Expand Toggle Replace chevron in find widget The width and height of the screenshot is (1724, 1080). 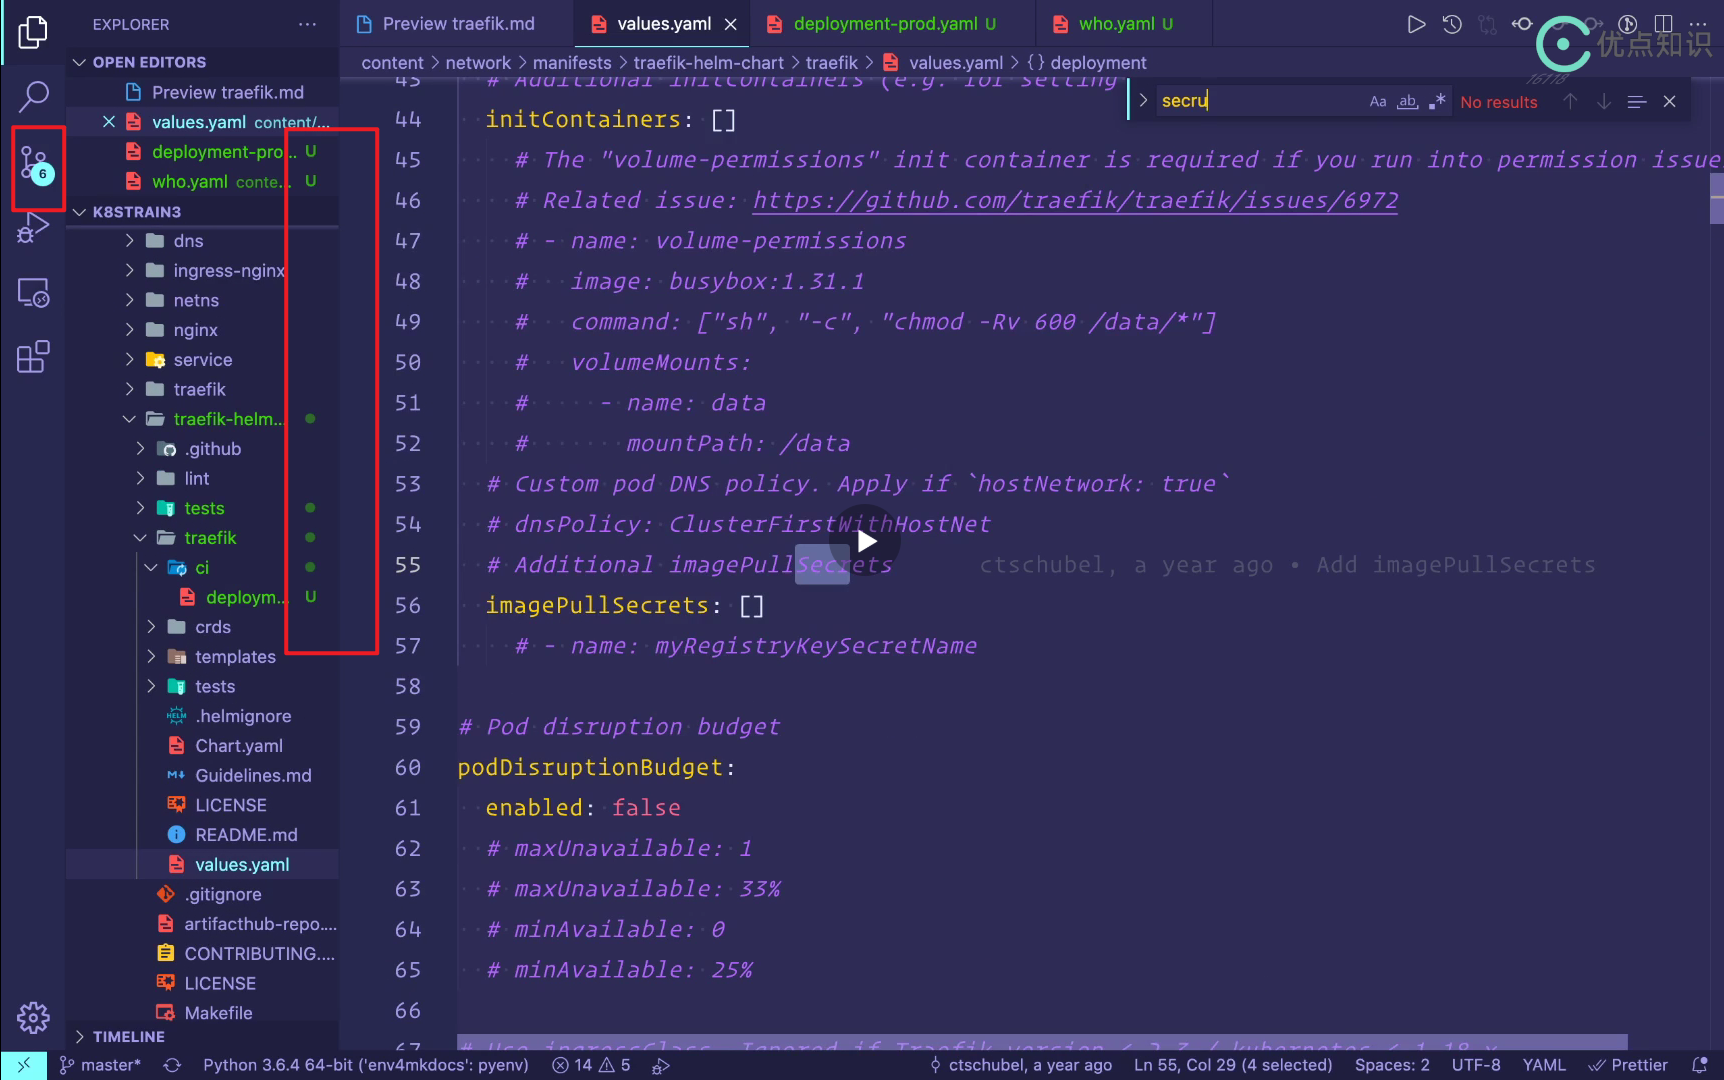click(1143, 100)
